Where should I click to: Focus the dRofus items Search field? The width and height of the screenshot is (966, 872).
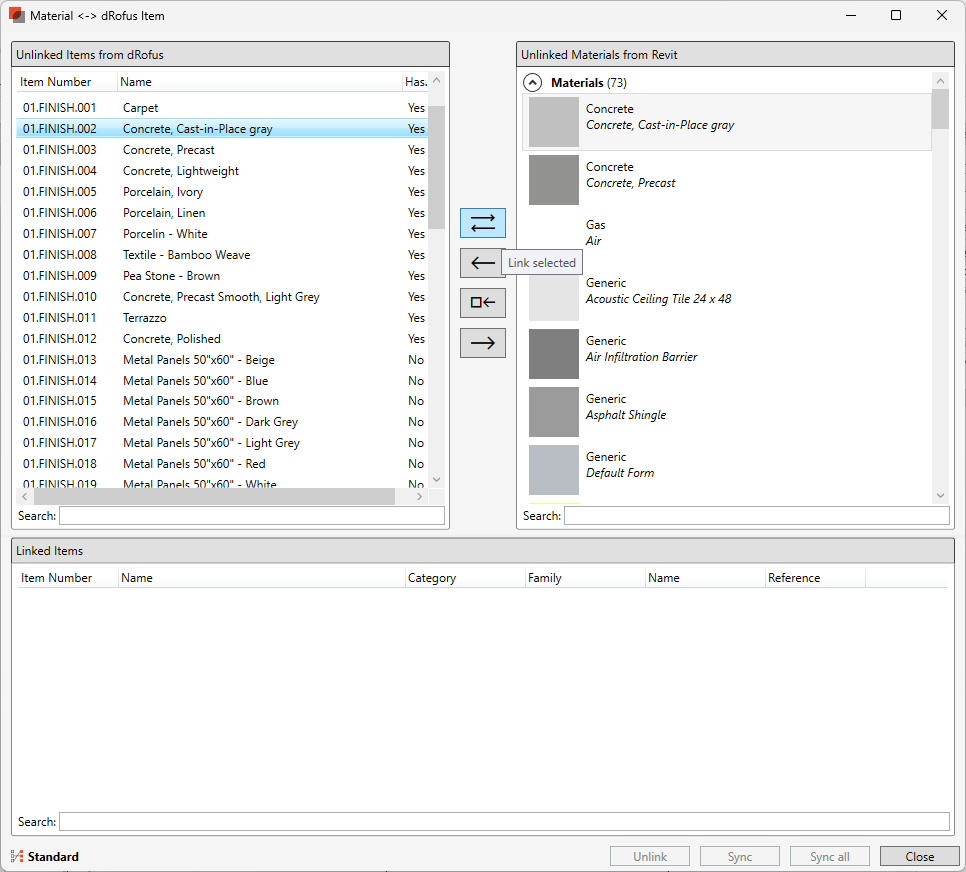tap(251, 516)
